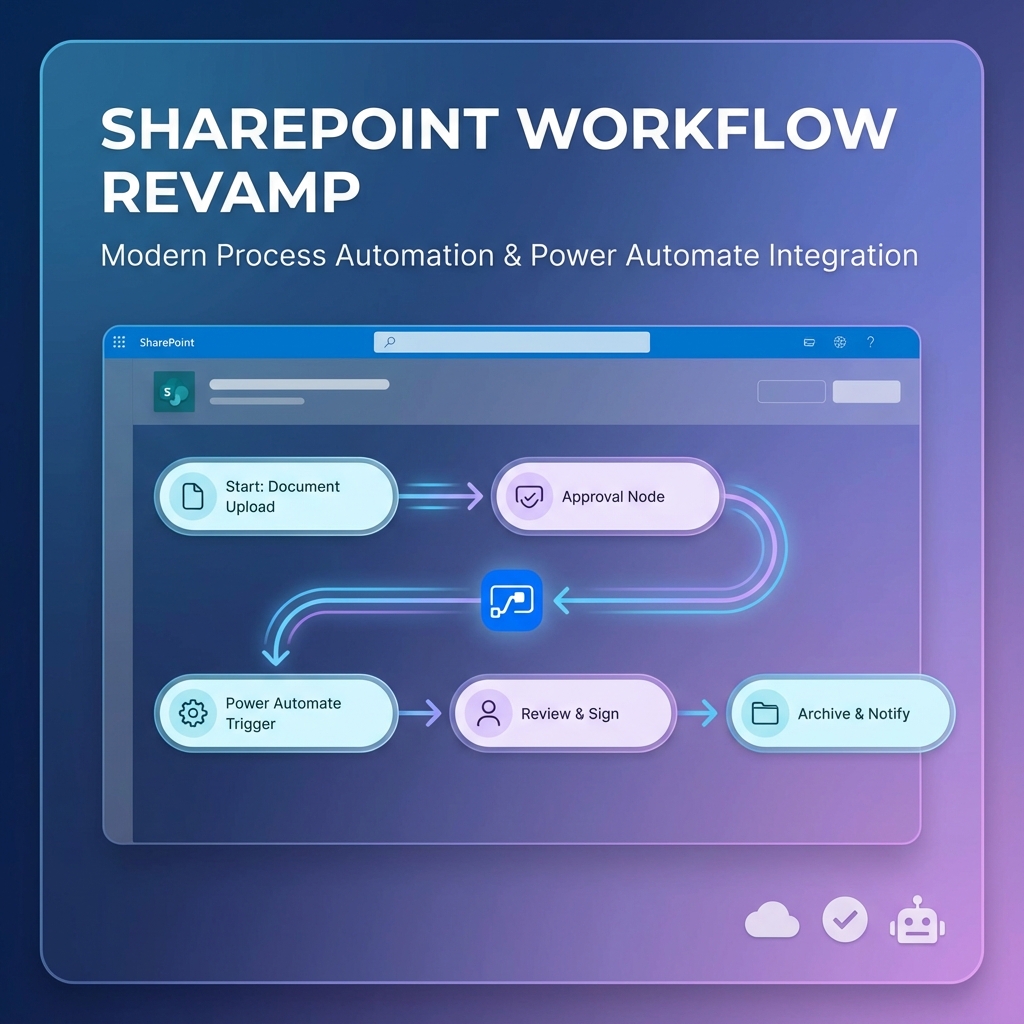Click the Power Automate flow icon
This screenshot has height=1024, width=1024.
click(x=513, y=600)
